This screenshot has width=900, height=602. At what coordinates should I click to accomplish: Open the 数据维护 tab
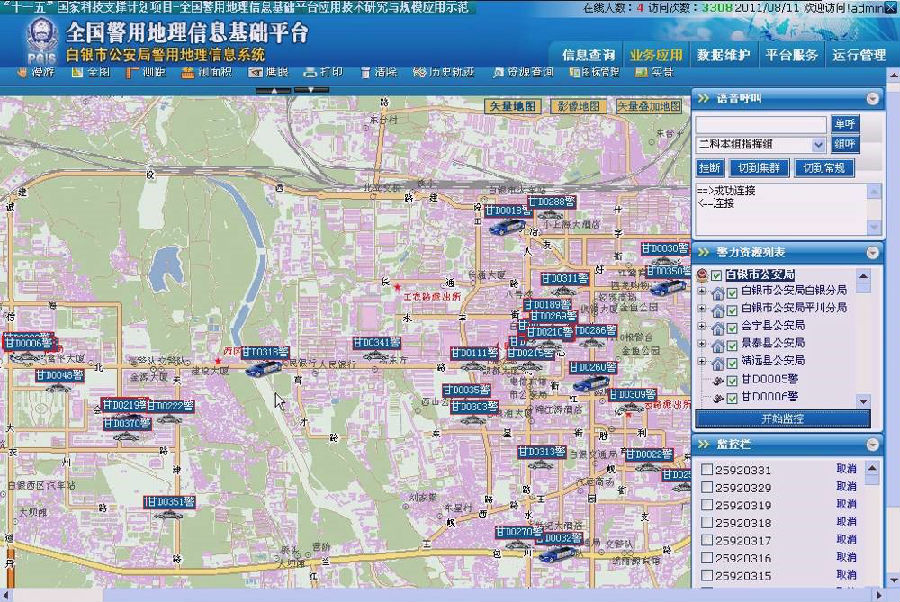pos(724,55)
